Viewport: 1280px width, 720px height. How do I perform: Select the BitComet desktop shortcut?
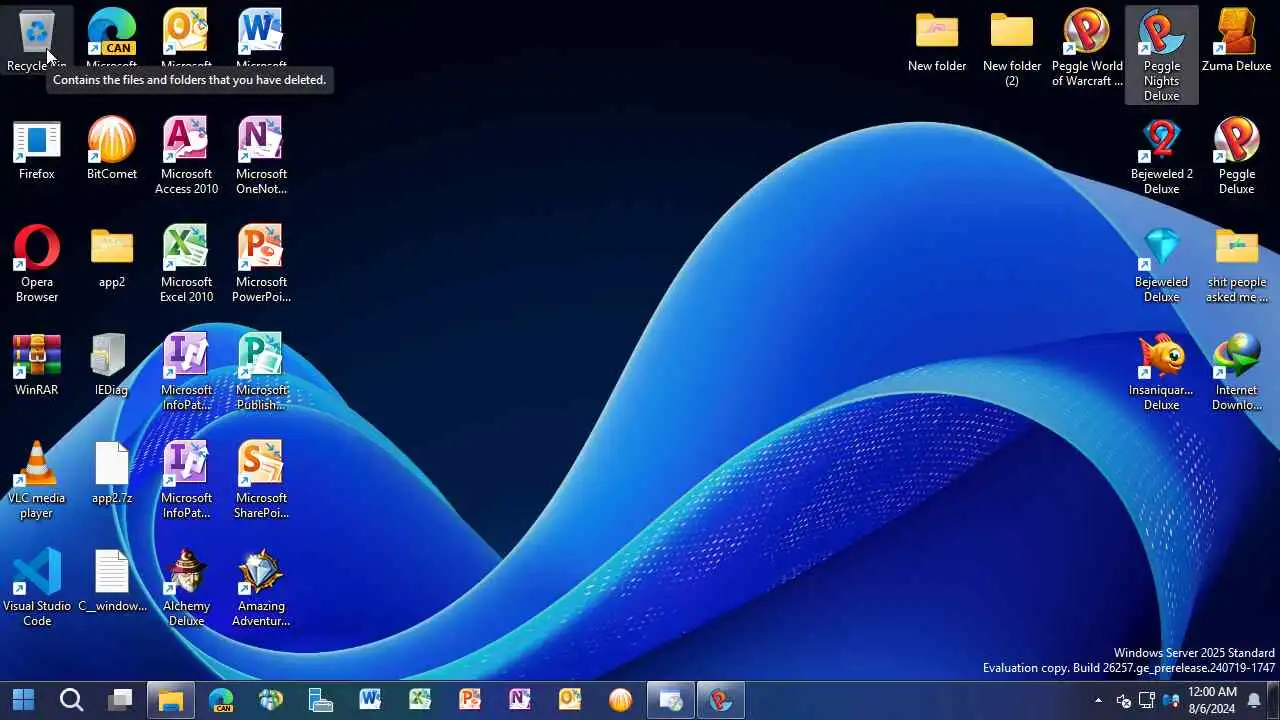pos(112,150)
